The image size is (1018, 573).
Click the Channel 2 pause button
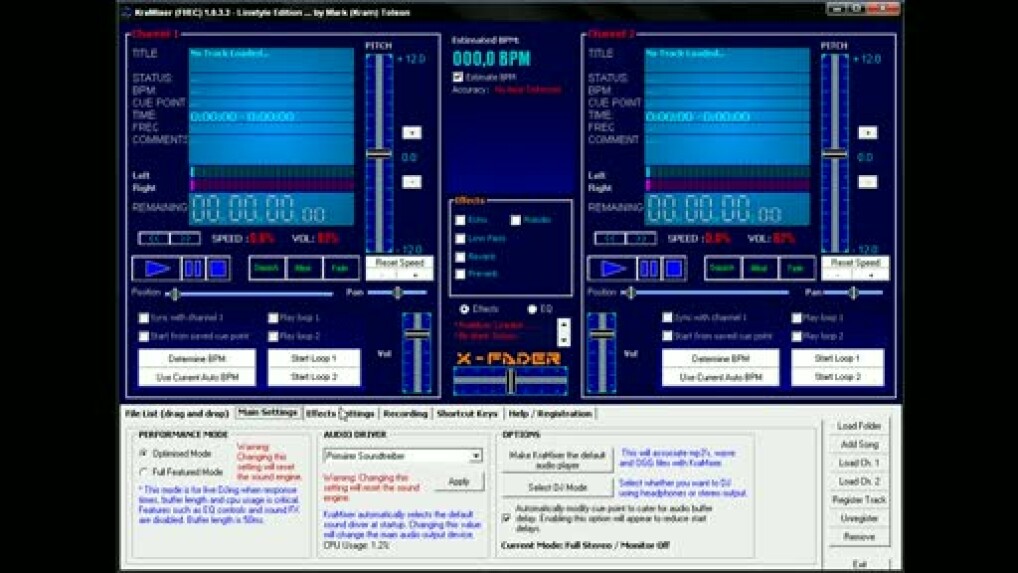coord(649,268)
